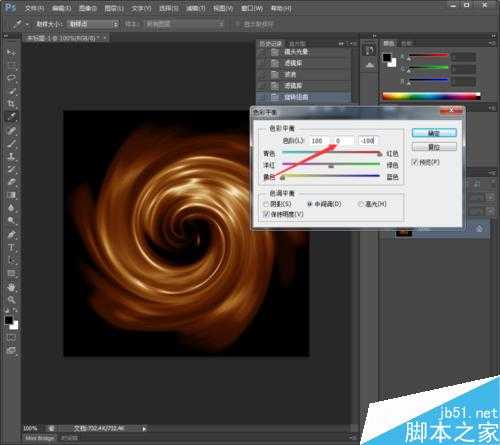500x445 pixels.
Task: Select the Pen tool in the toolbox
Action: point(12,235)
